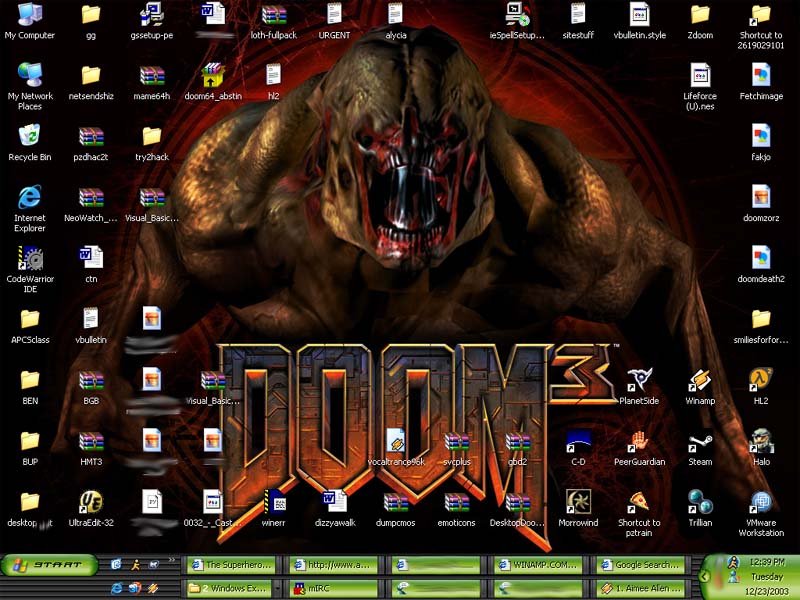Screen dimensions: 800x600
Task: Open the BGB archive icon
Action: point(91,387)
